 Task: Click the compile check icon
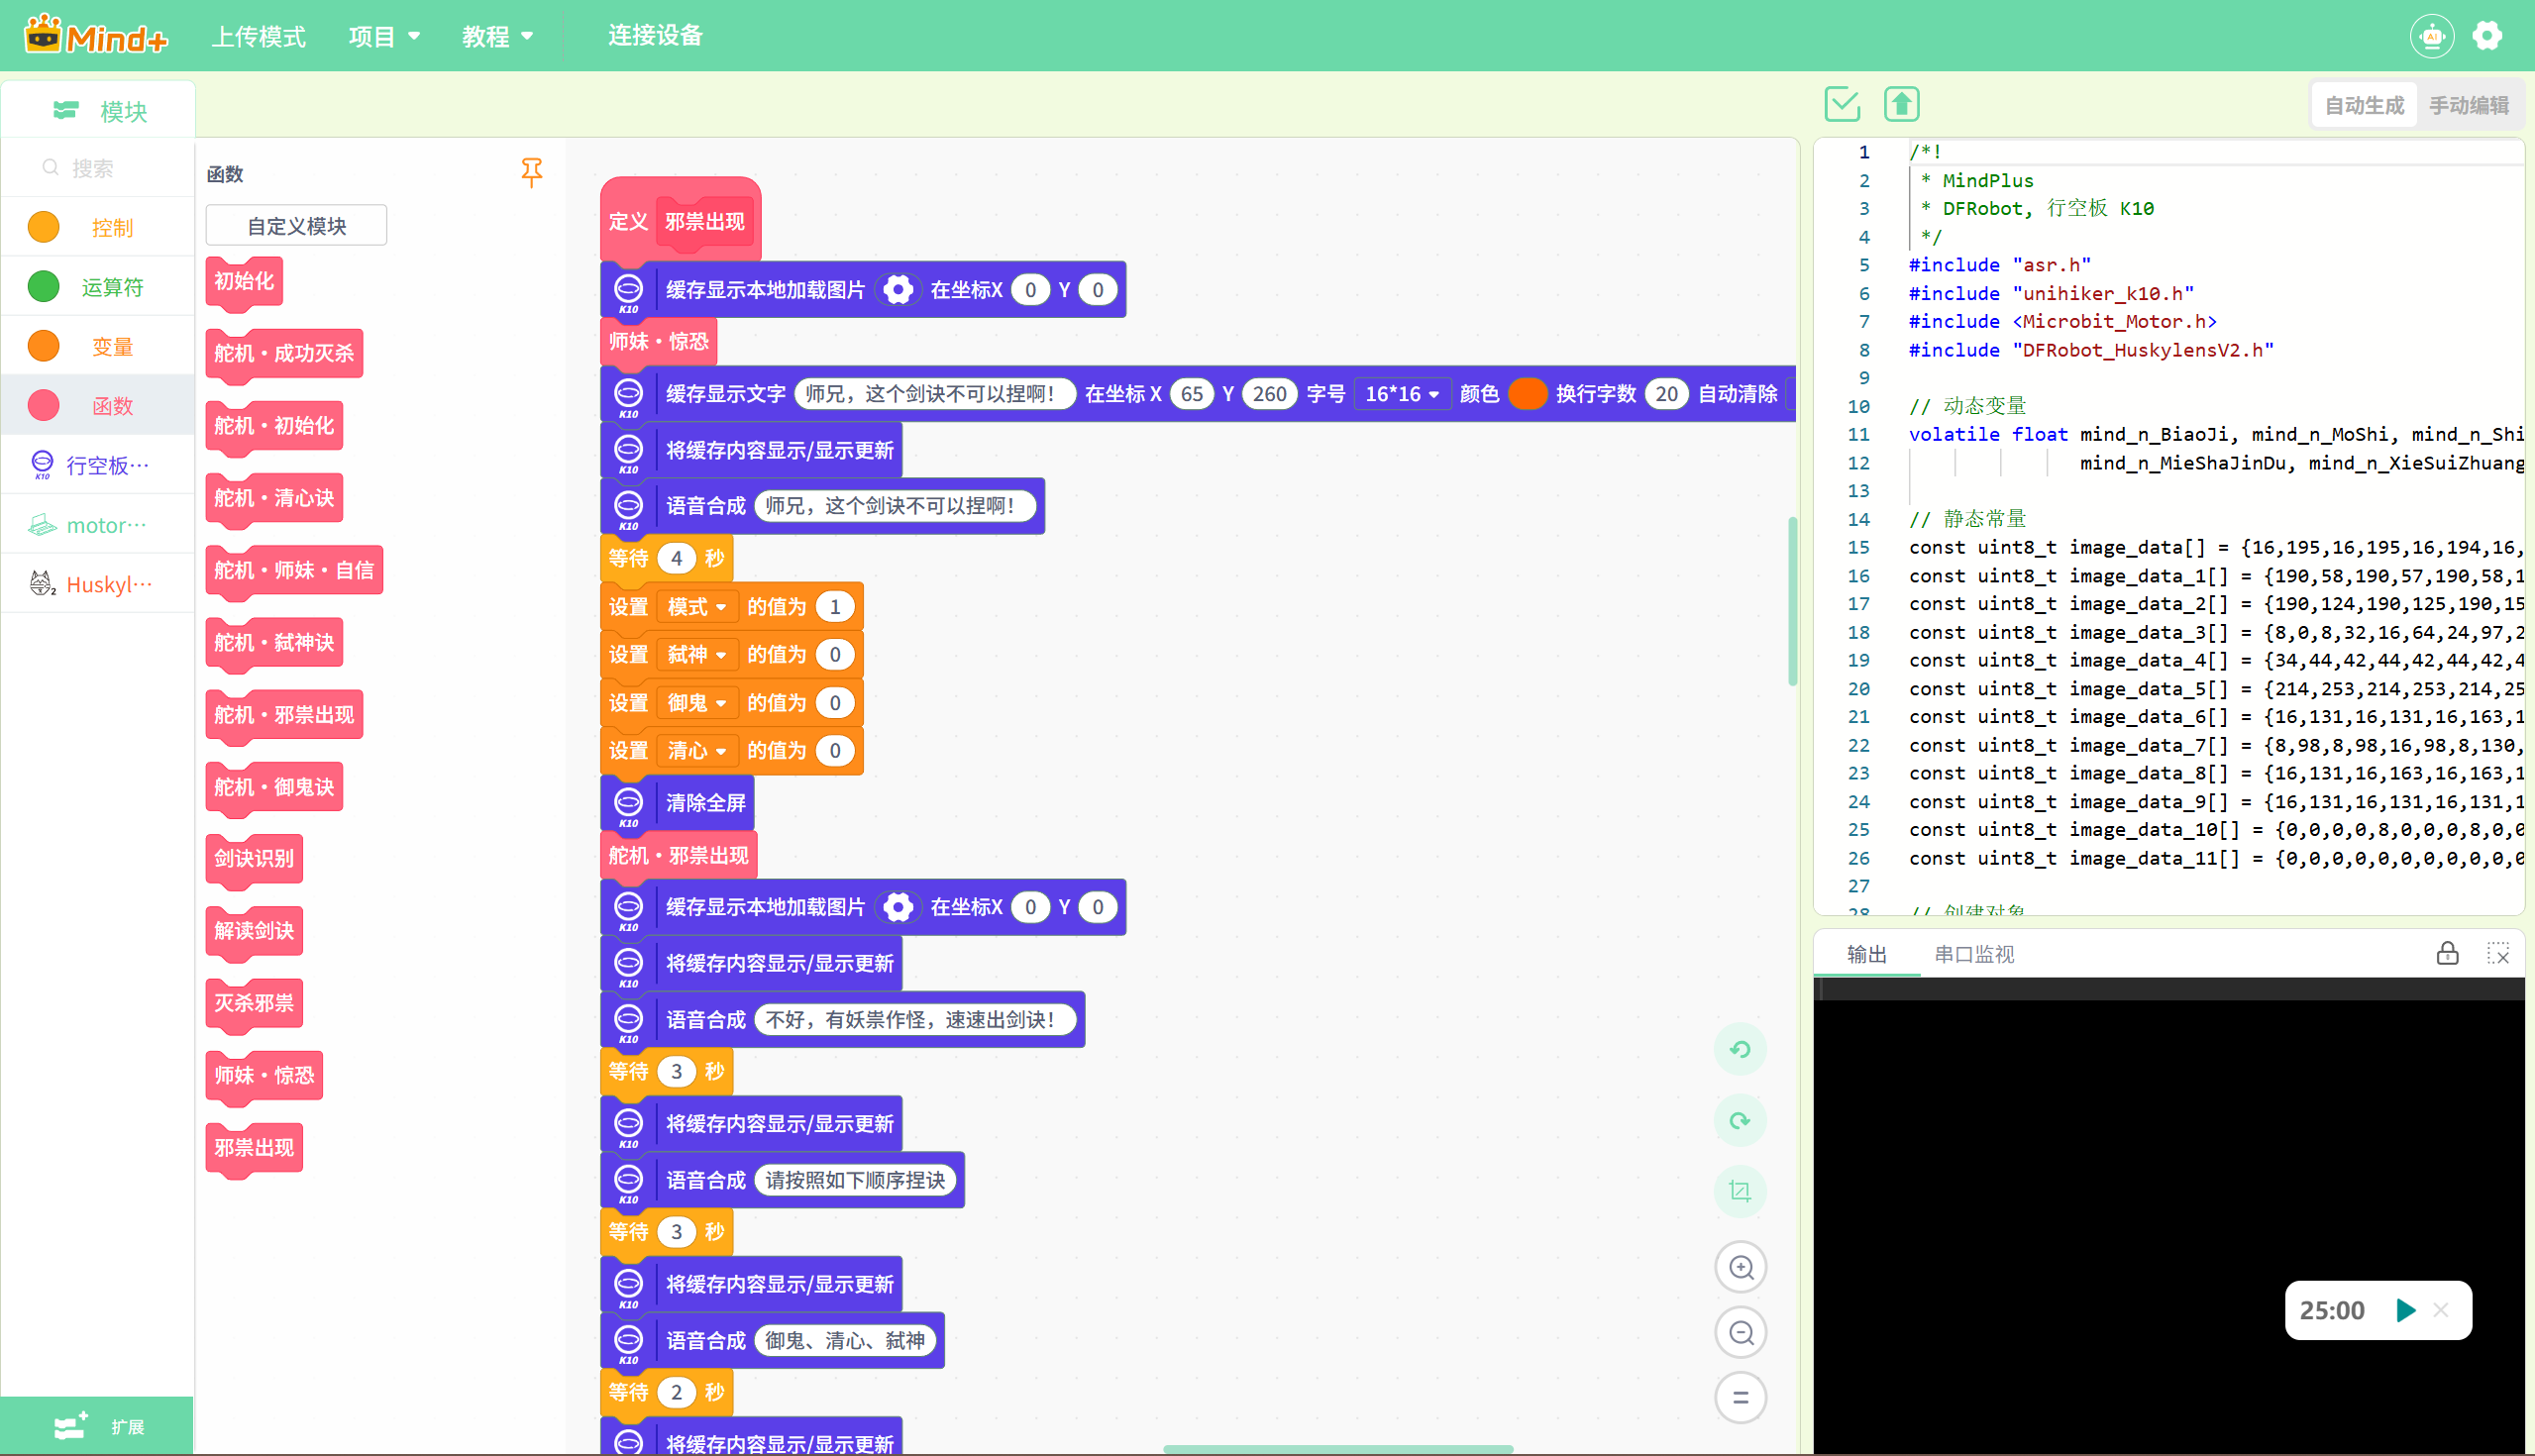click(1841, 104)
